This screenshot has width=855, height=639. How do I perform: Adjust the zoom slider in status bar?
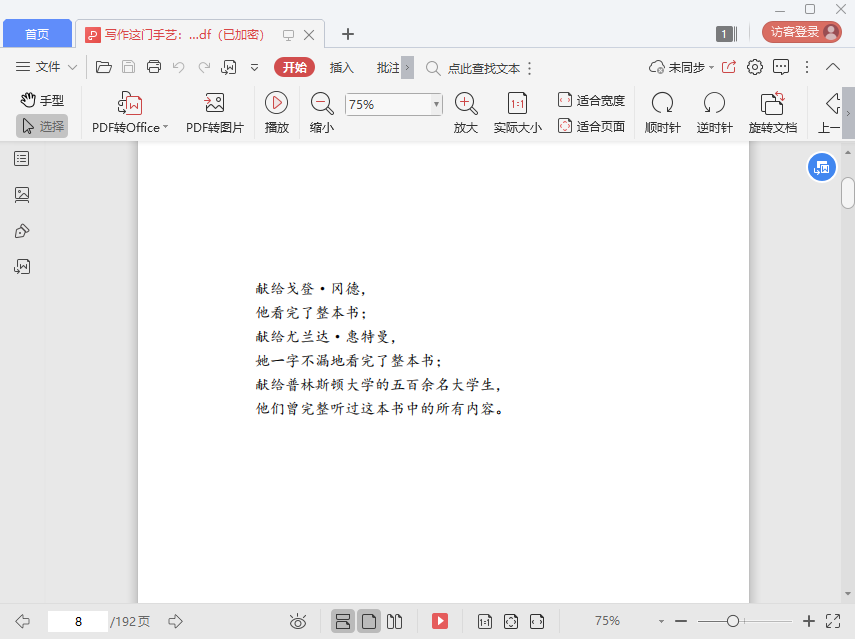733,621
